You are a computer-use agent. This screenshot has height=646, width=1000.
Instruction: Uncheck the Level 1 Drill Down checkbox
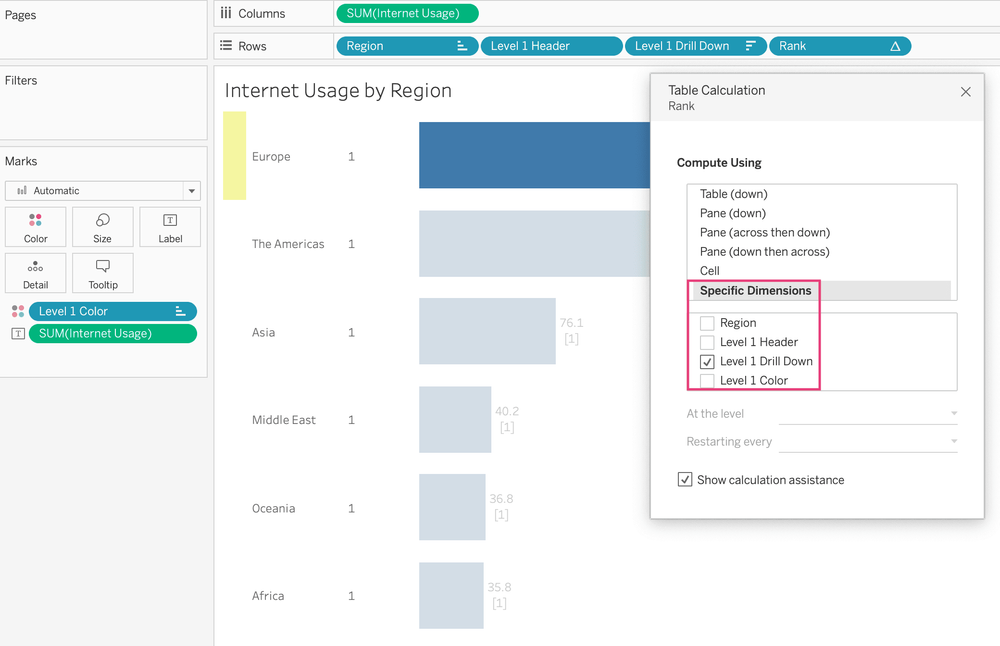click(x=706, y=361)
